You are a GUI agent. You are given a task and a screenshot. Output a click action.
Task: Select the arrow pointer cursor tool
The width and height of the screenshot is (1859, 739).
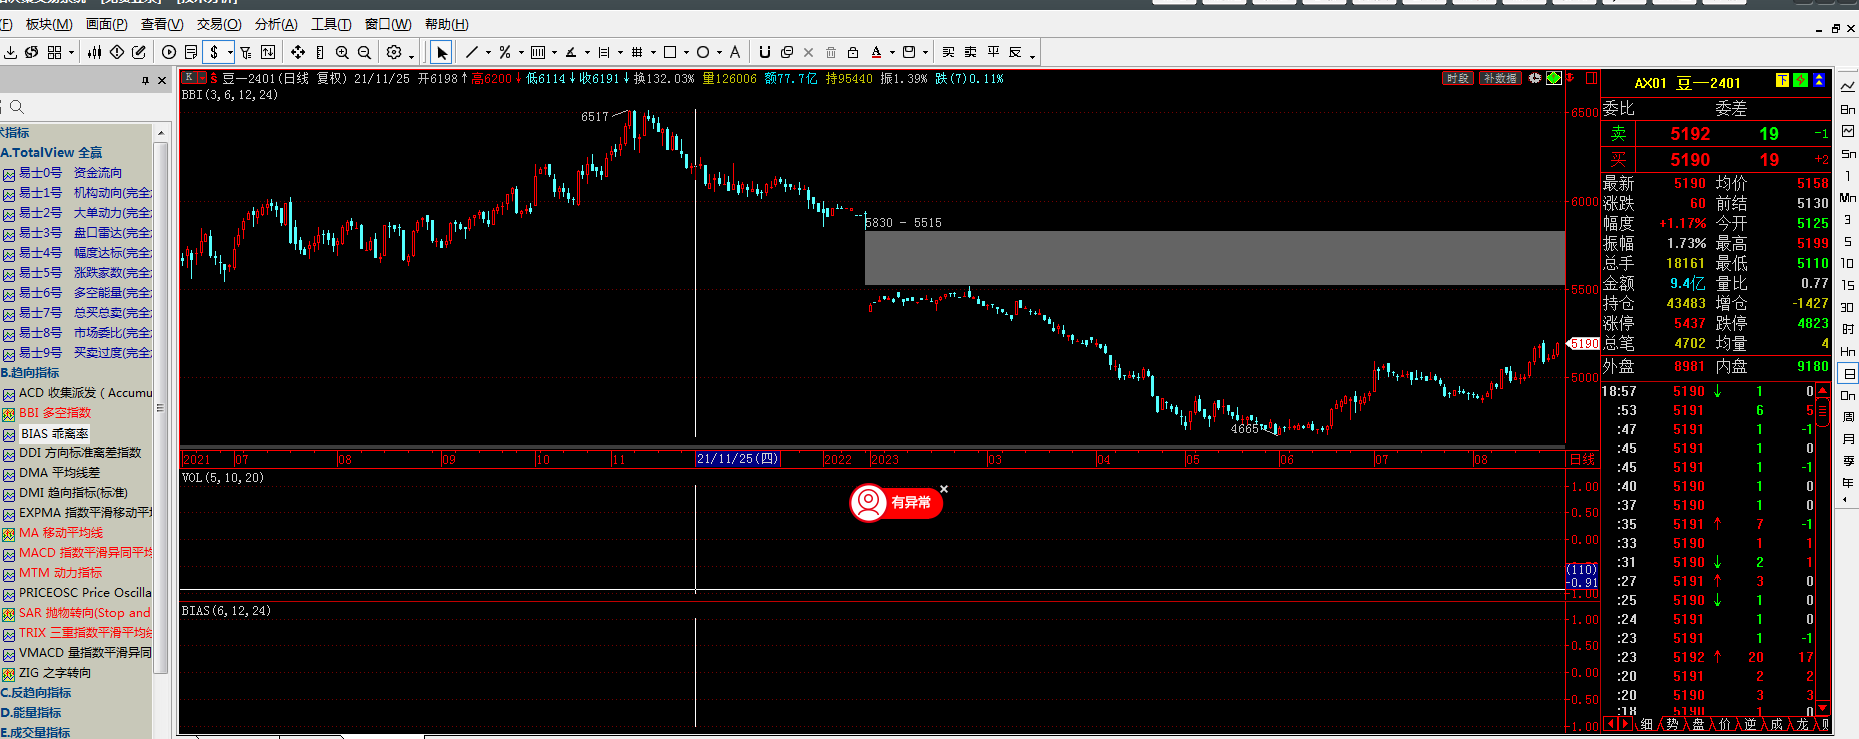pos(442,52)
